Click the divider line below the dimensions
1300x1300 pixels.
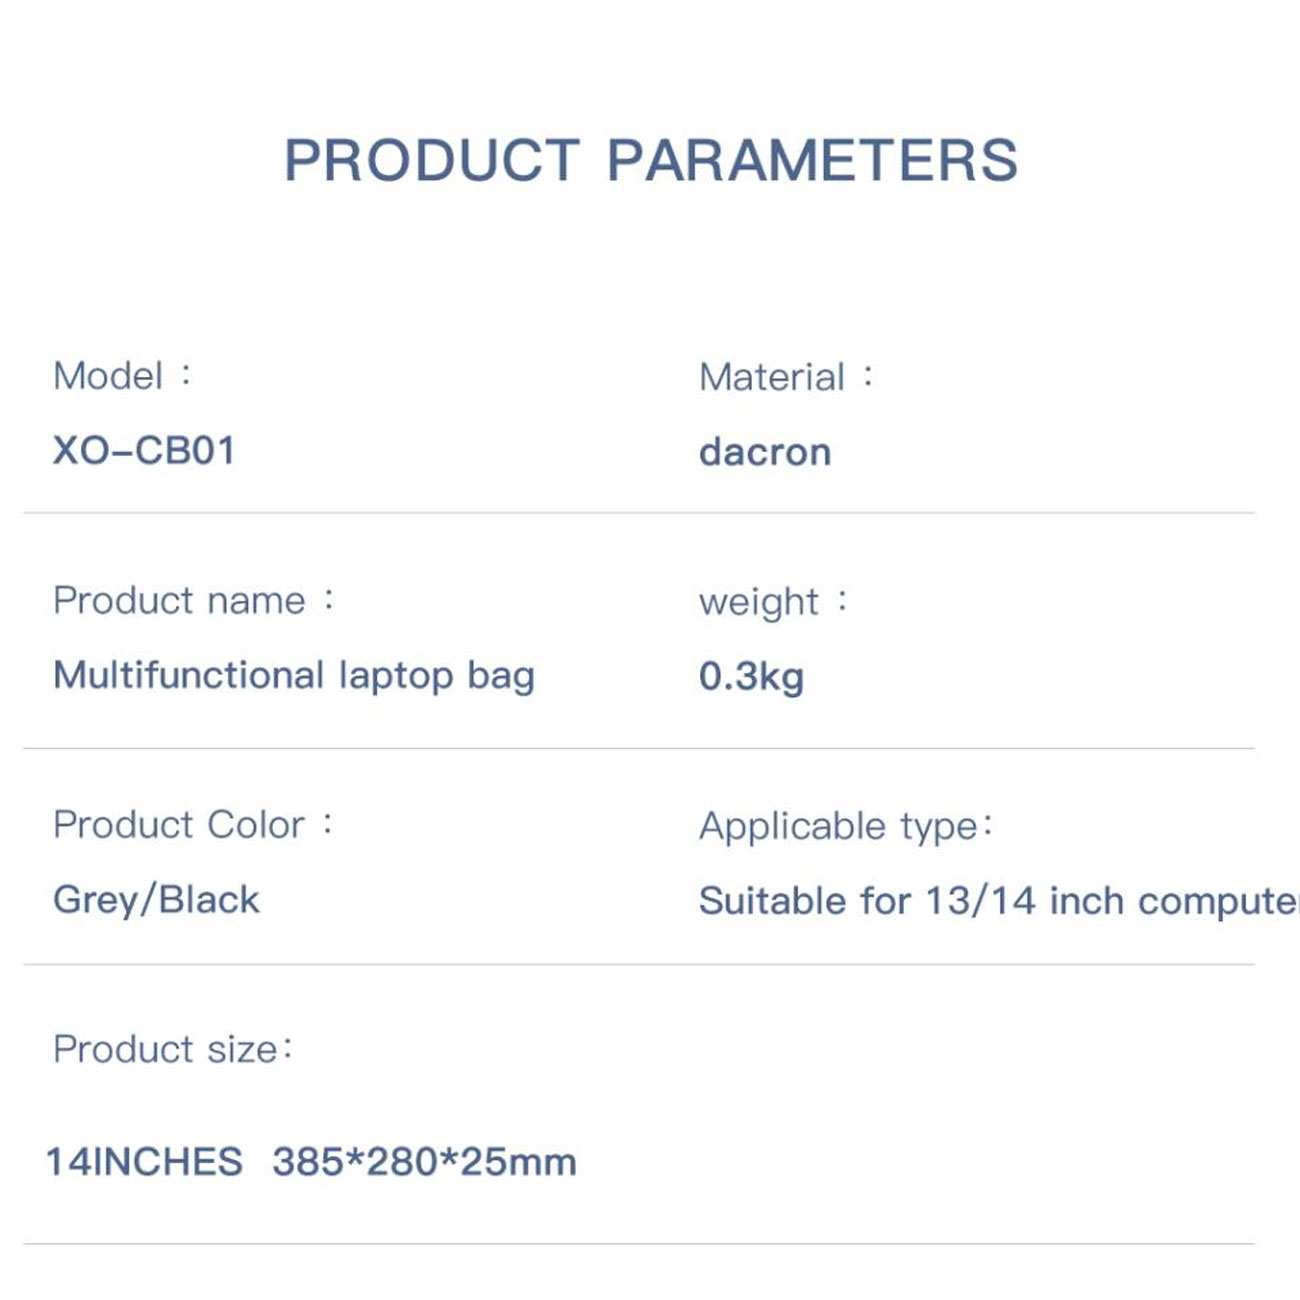pos(638,1244)
